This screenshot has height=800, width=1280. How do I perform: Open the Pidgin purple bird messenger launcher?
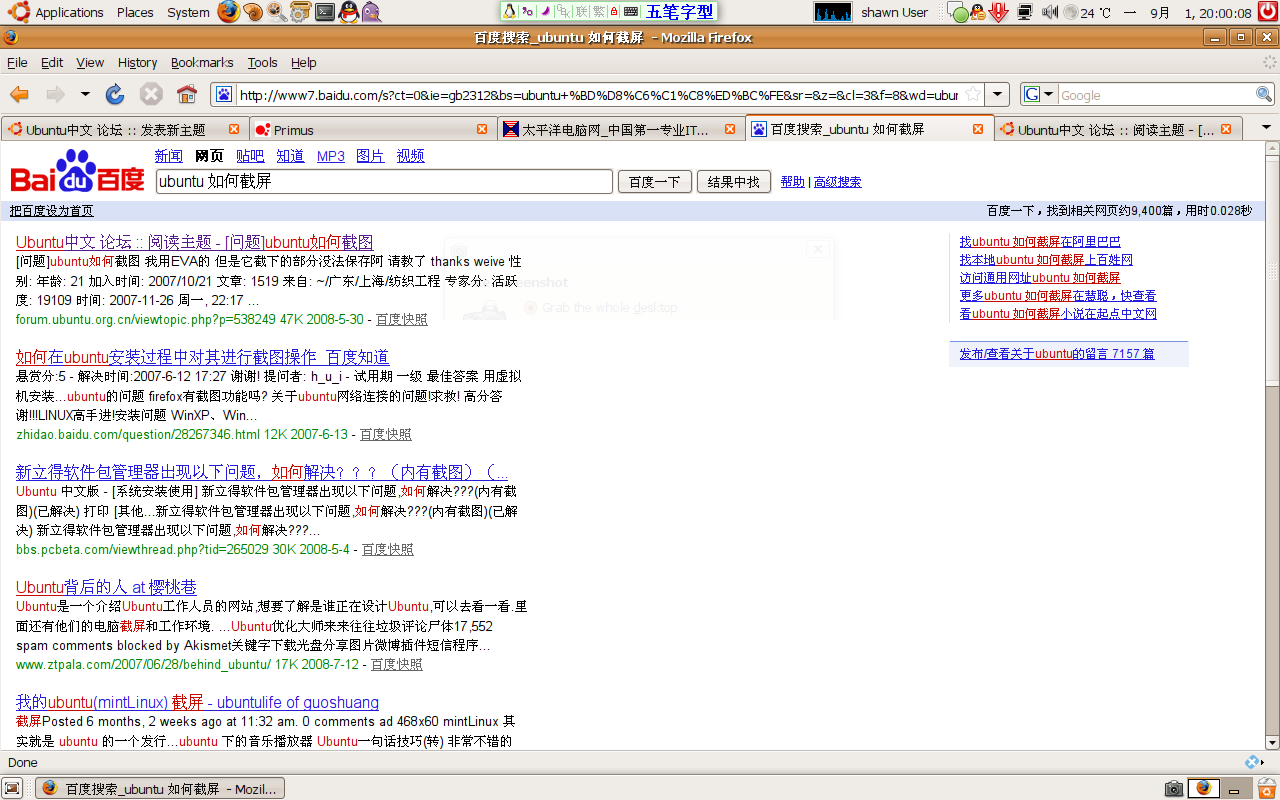tap(371, 12)
